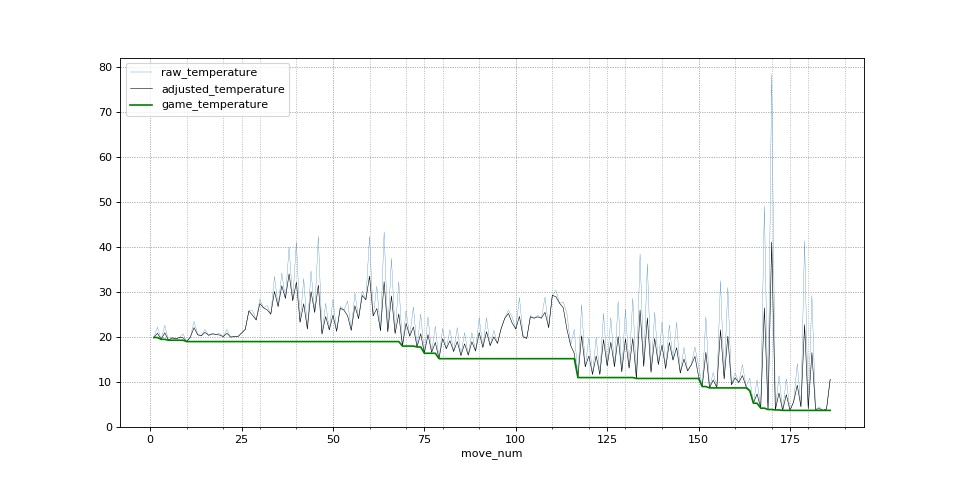
Task: Click the x-axis tick label 150
Action: [x=698, y=439]
